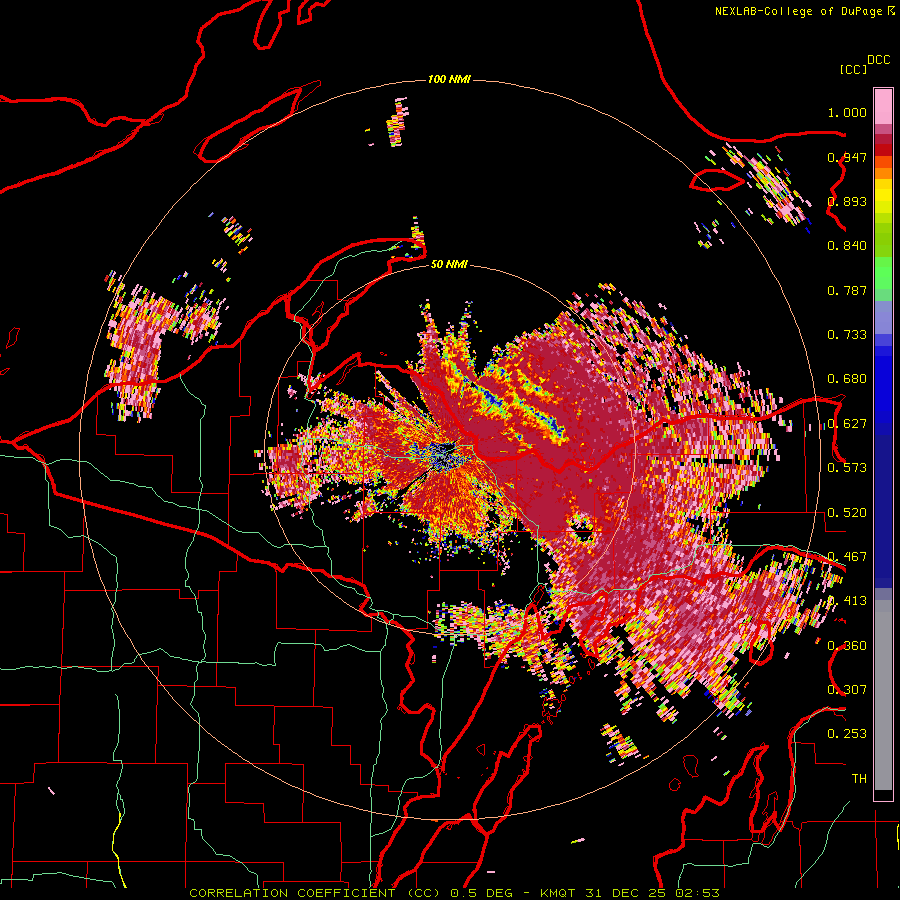Select the 0.253 legend value
Image resolution: width=900 pixels, height=900 pixels.
[x=847, y=734]
